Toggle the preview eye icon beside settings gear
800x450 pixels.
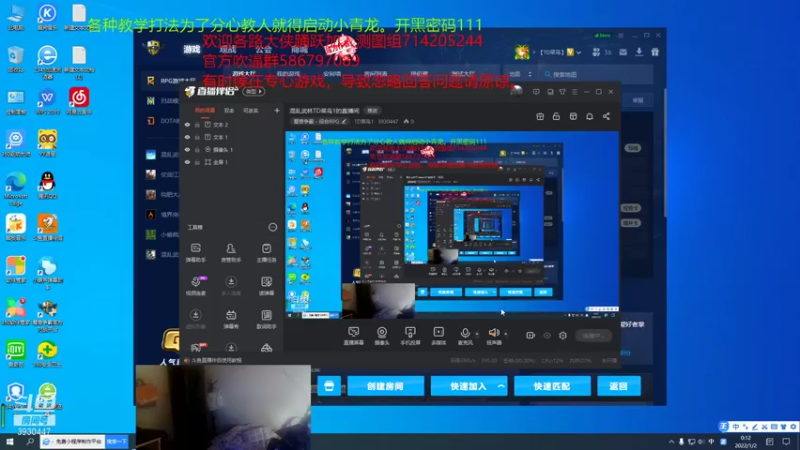tap(547, 335)
